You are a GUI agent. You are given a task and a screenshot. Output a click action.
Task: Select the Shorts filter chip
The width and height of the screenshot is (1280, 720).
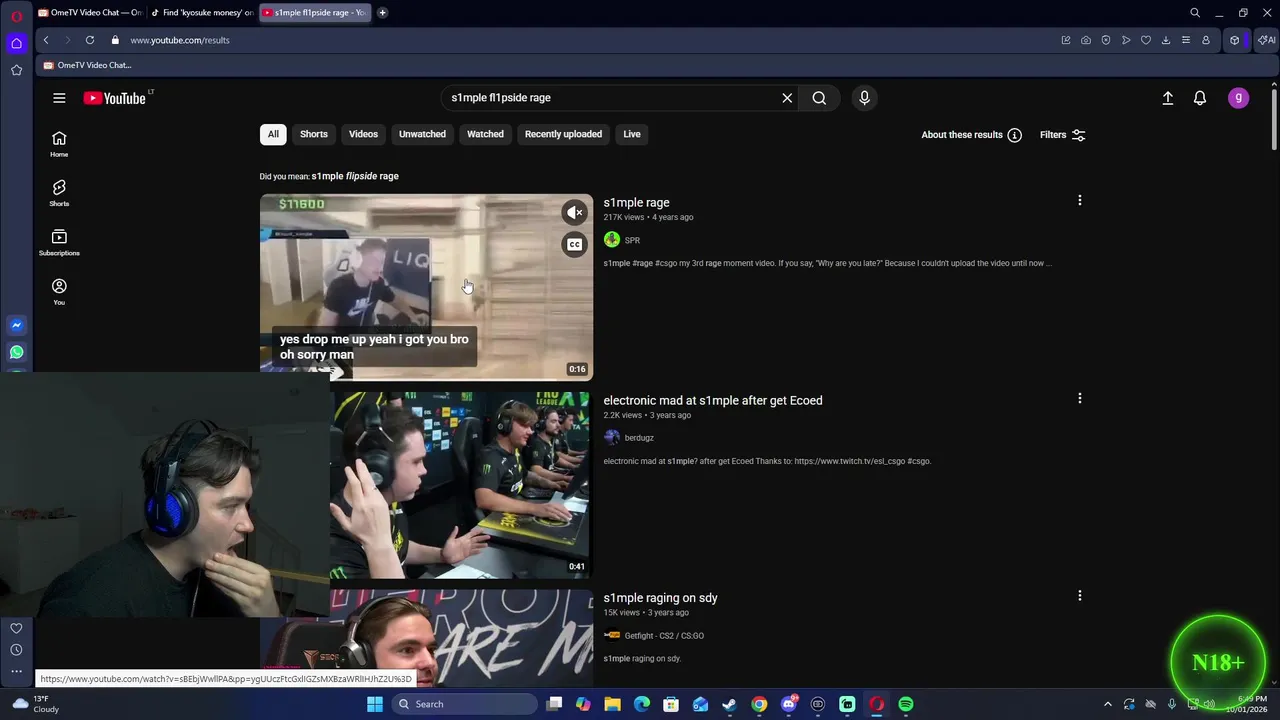[x=314, y=134]
